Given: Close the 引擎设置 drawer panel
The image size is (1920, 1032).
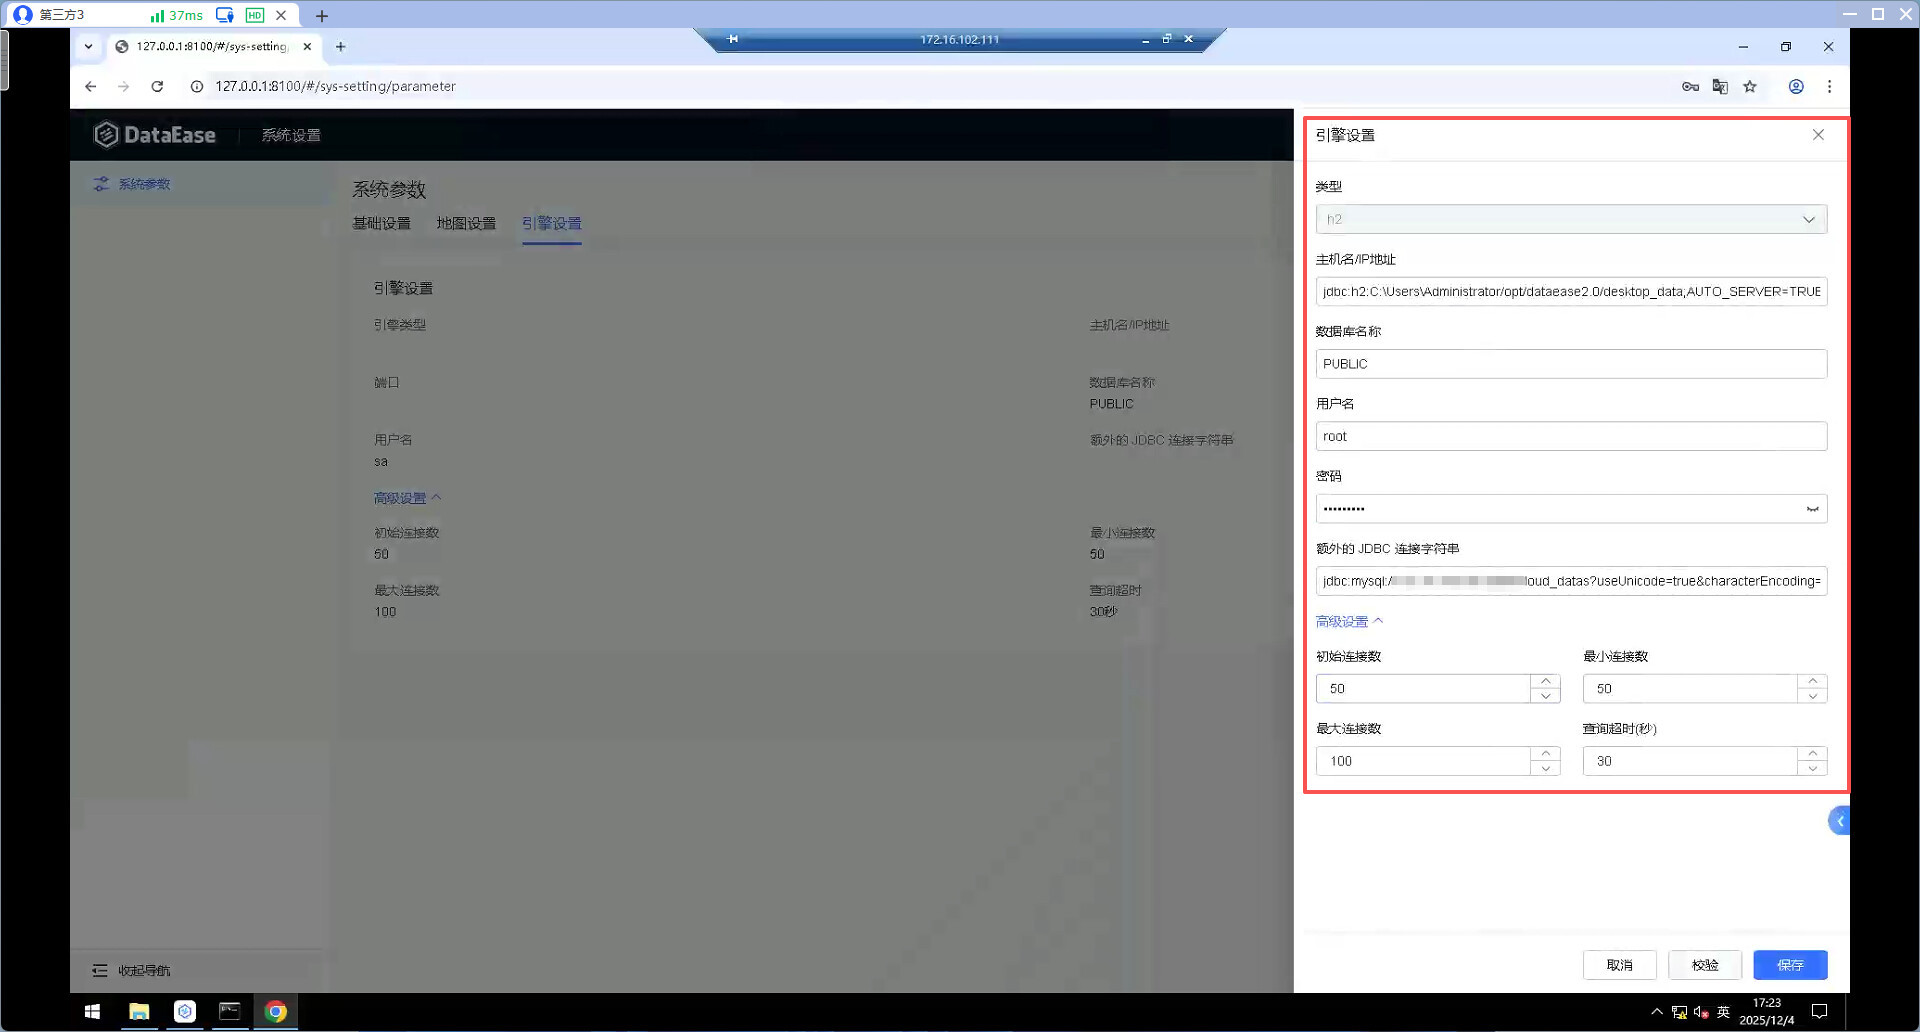Looking at the screenshot, I should pos(1818,135).
